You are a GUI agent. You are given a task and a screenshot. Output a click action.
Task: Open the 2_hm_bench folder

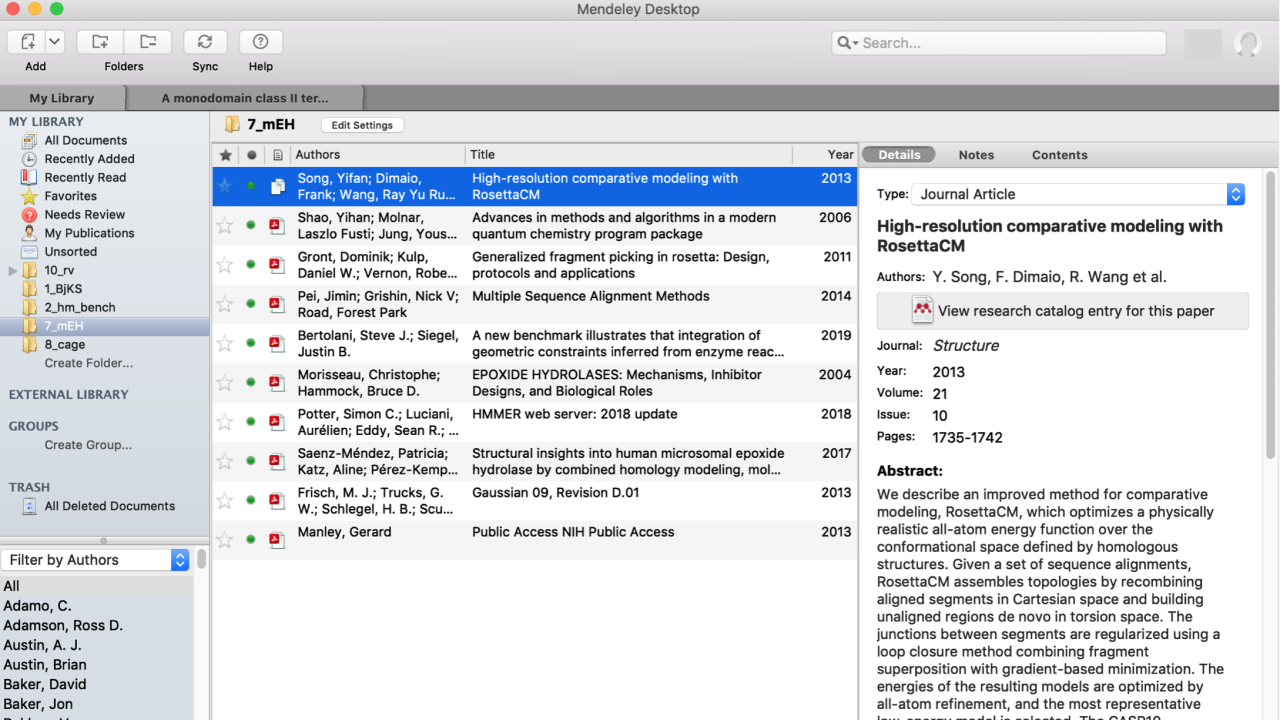pyautogui.click(x=79, y=307)
